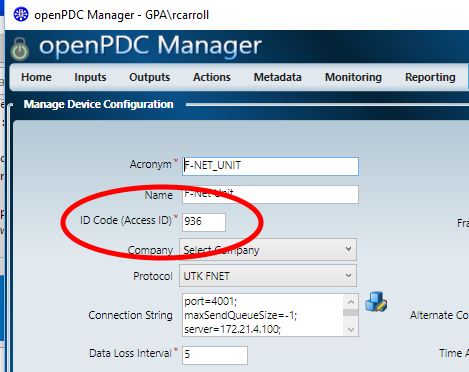Click the Connection String scrollbar thumb
The image size is (469, 372).
[x=351, y=313]
